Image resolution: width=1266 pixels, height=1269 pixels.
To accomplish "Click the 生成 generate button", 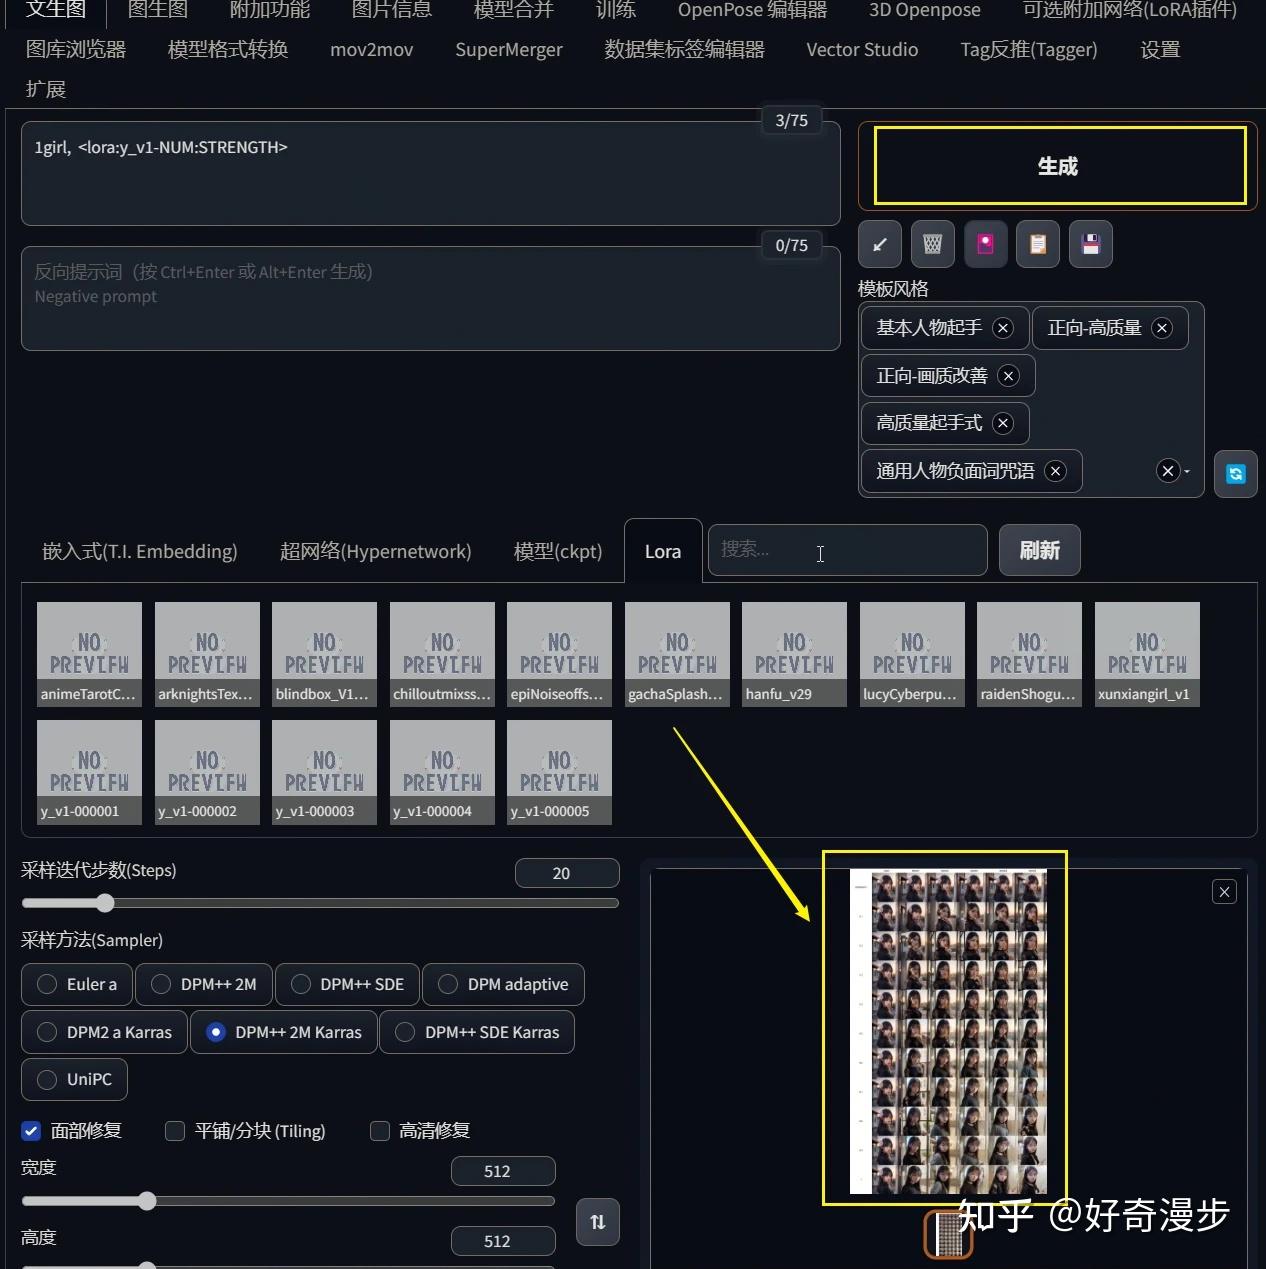I will 1057,166.
